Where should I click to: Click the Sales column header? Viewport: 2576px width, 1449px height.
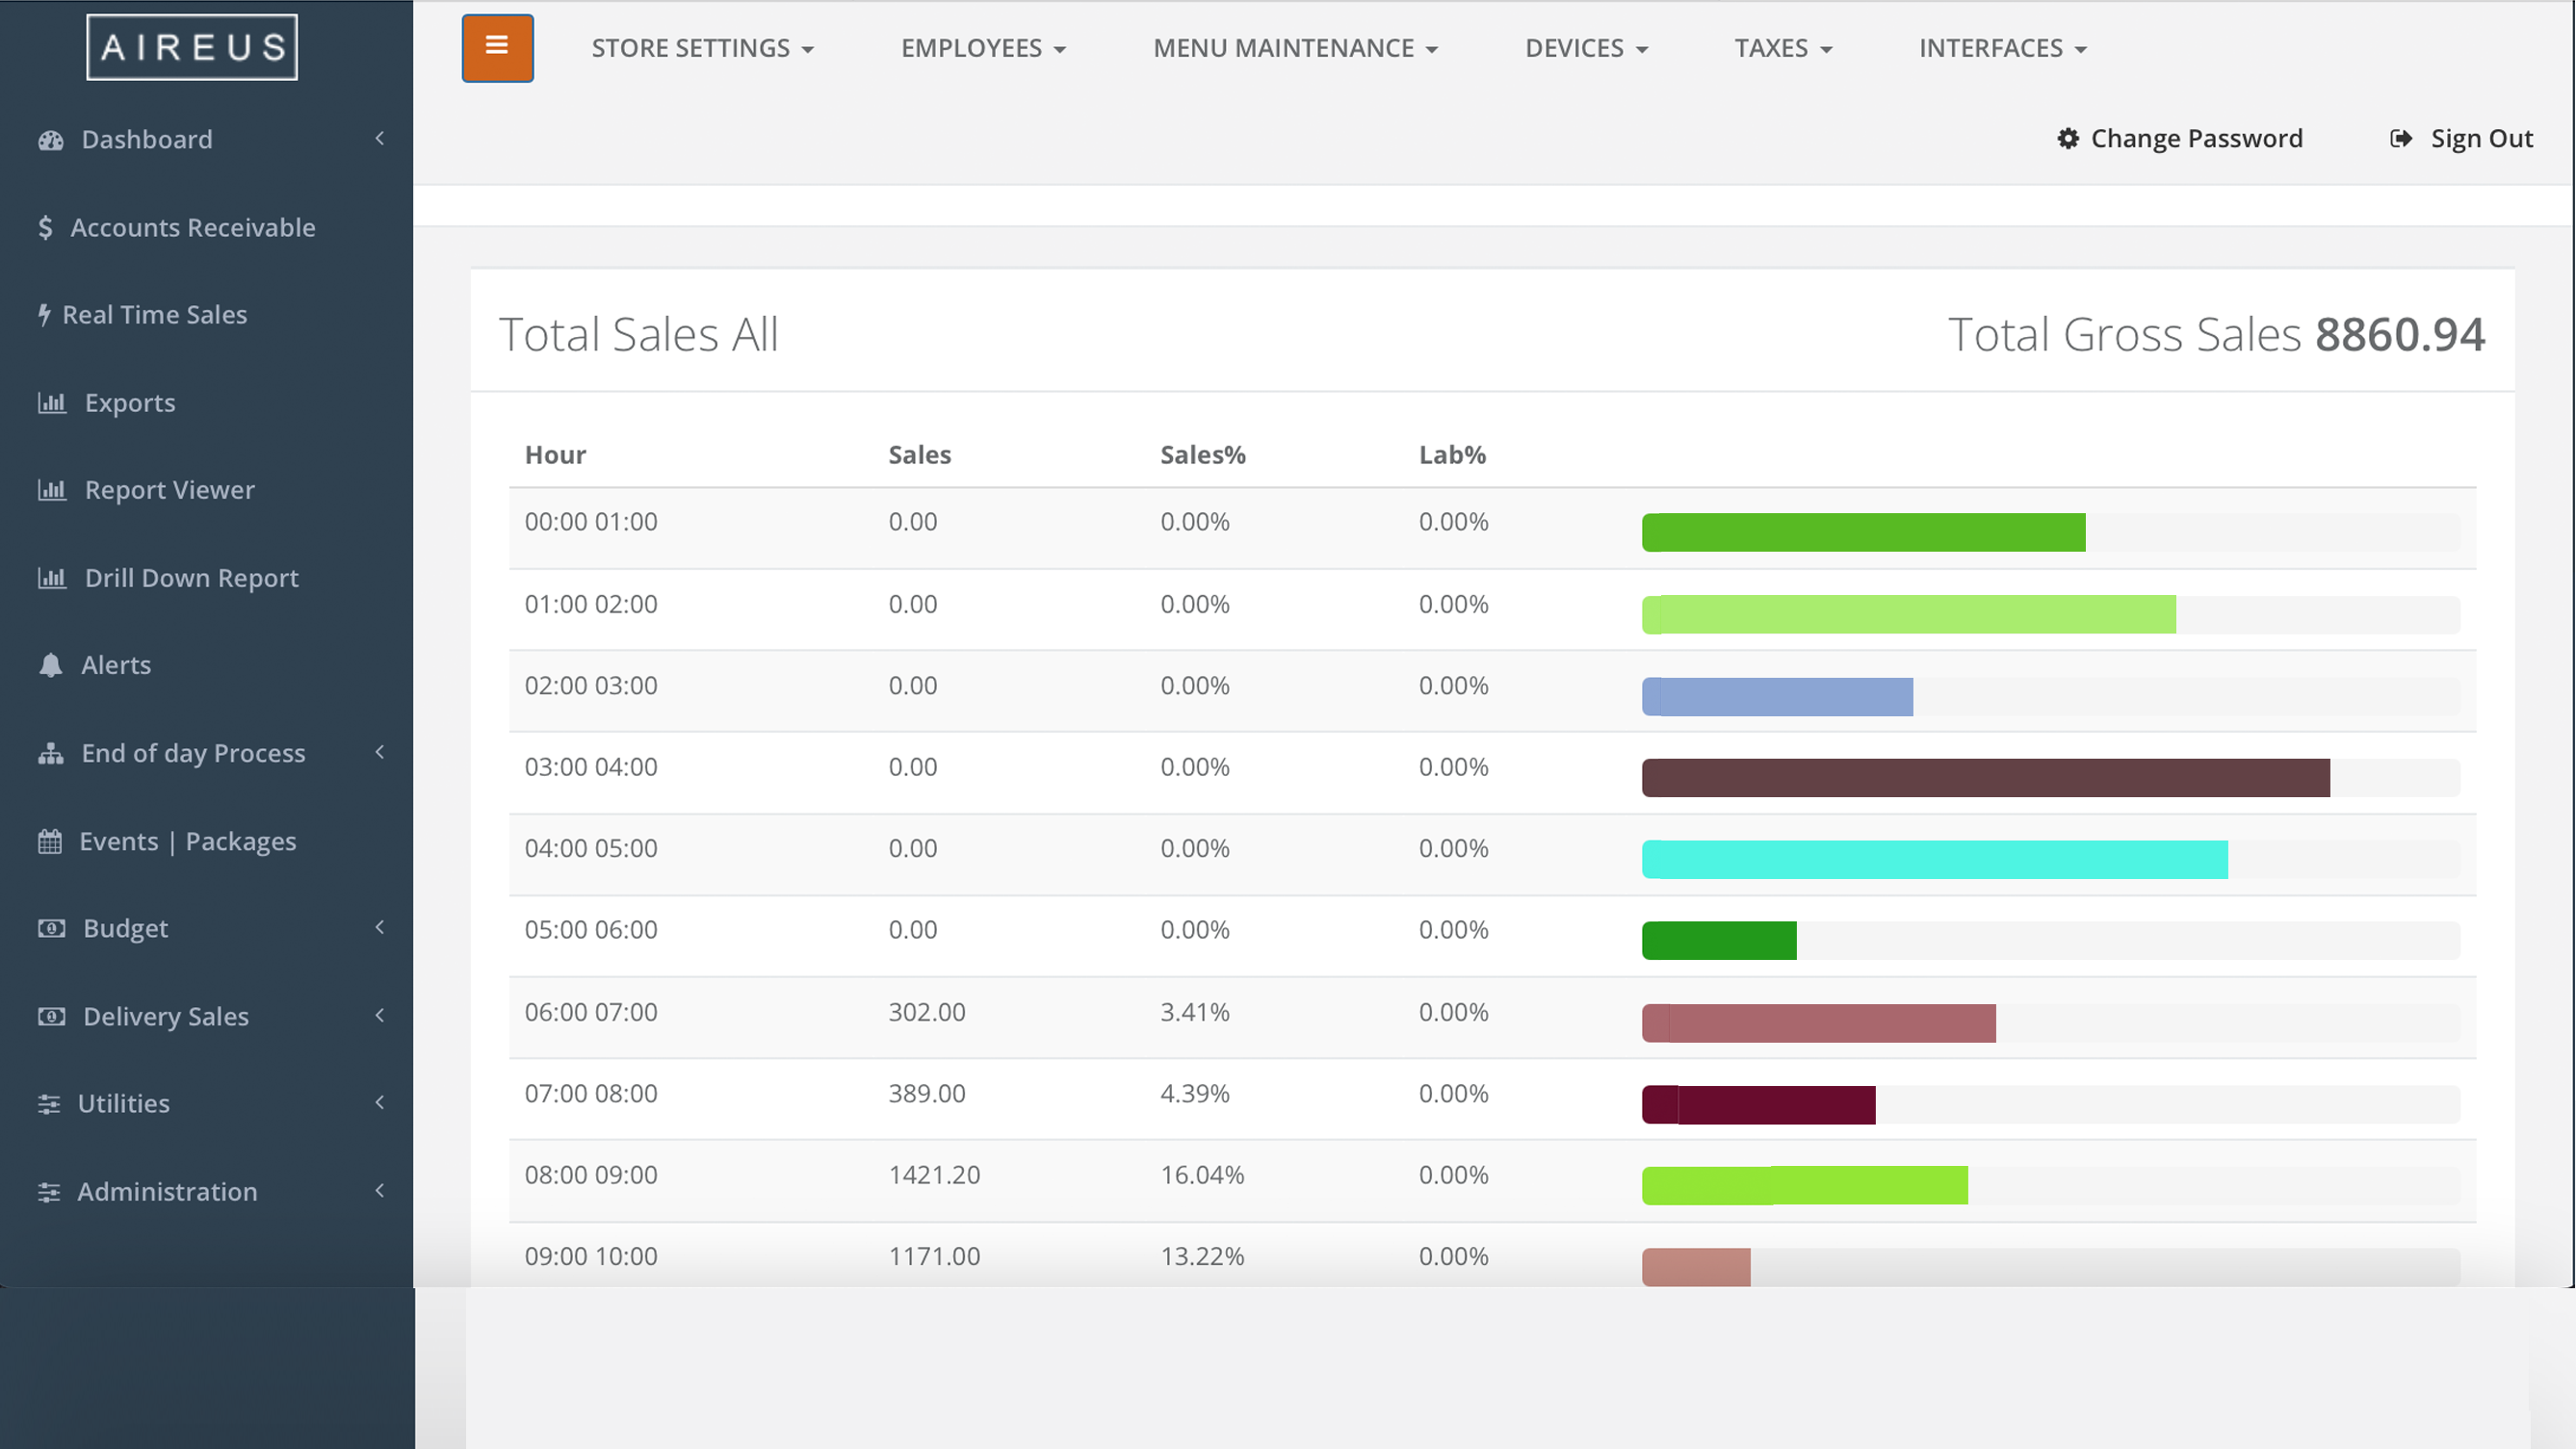(920, 455)
